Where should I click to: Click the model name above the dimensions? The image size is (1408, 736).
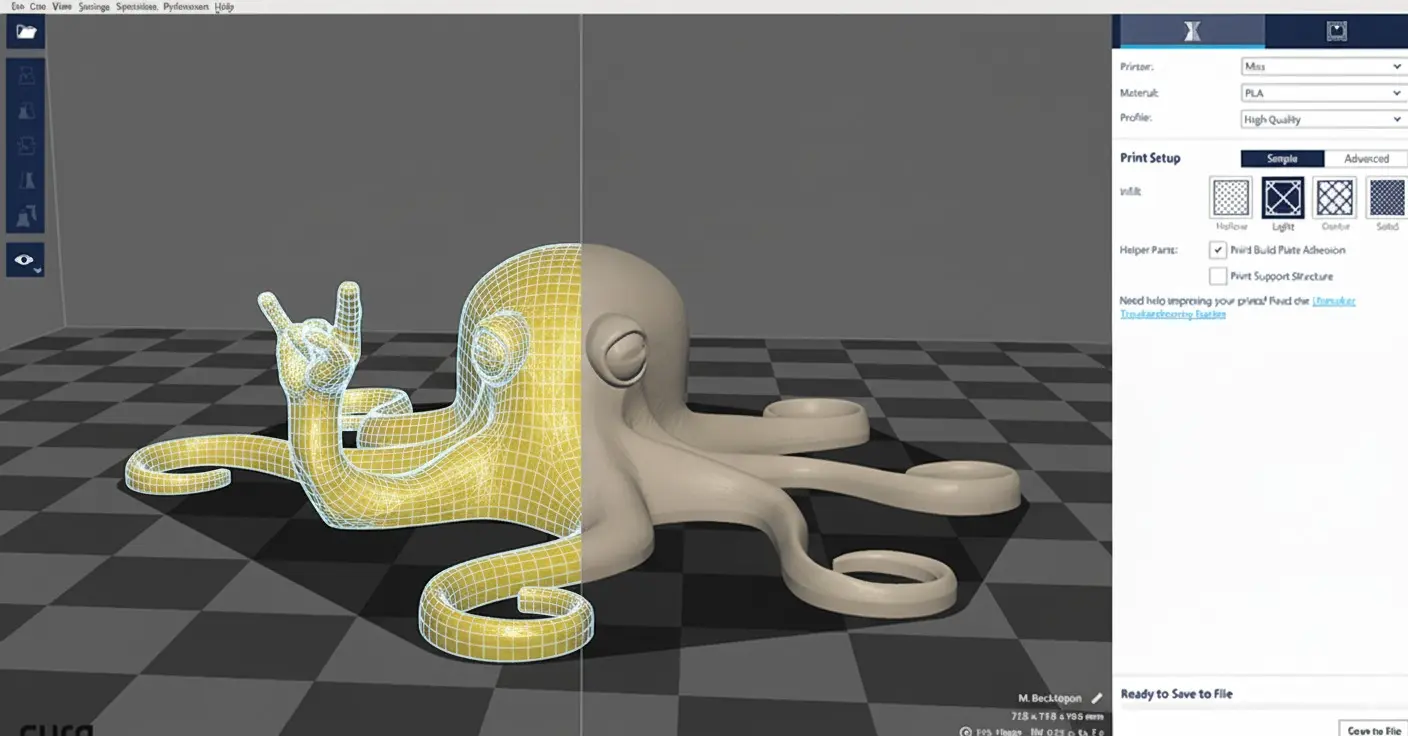click(1050, 698)
